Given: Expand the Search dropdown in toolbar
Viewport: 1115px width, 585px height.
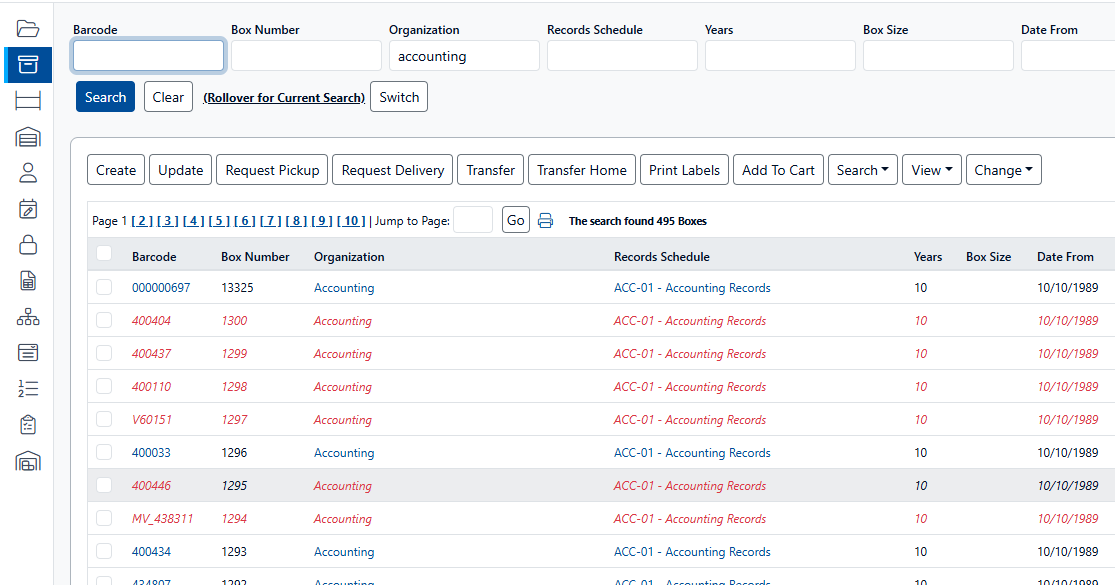Looking at the screenshot, I should [x=862, y=170].
